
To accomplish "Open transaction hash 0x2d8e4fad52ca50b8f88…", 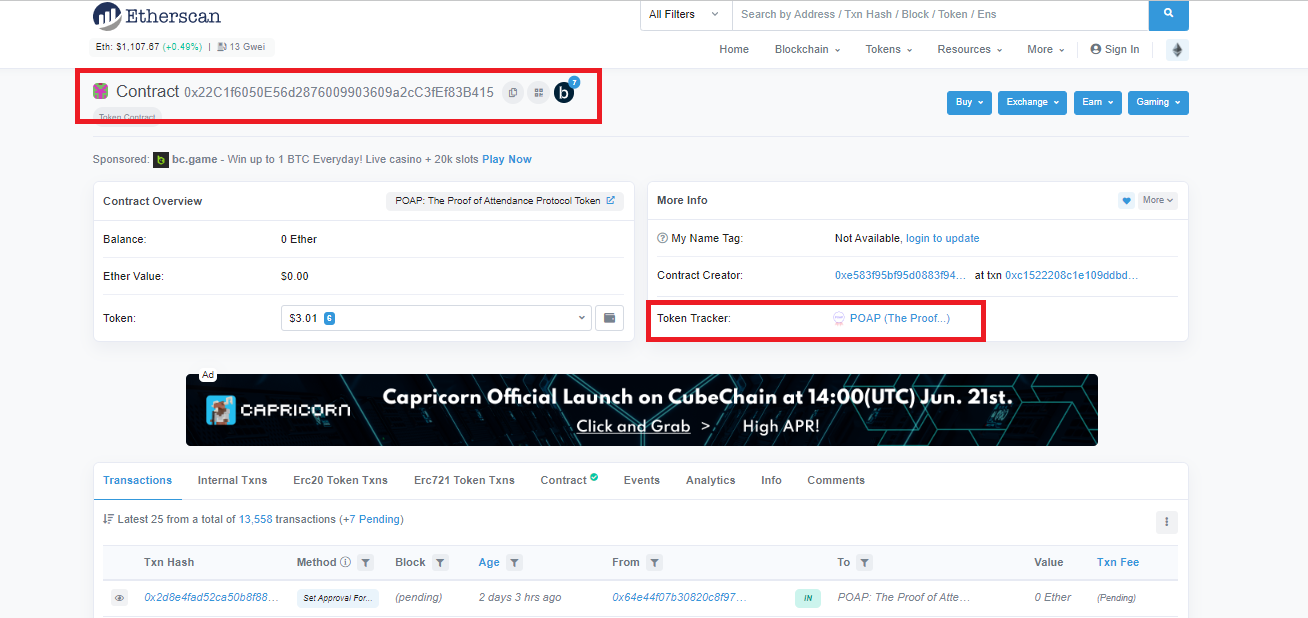I will tap(212, 597).
